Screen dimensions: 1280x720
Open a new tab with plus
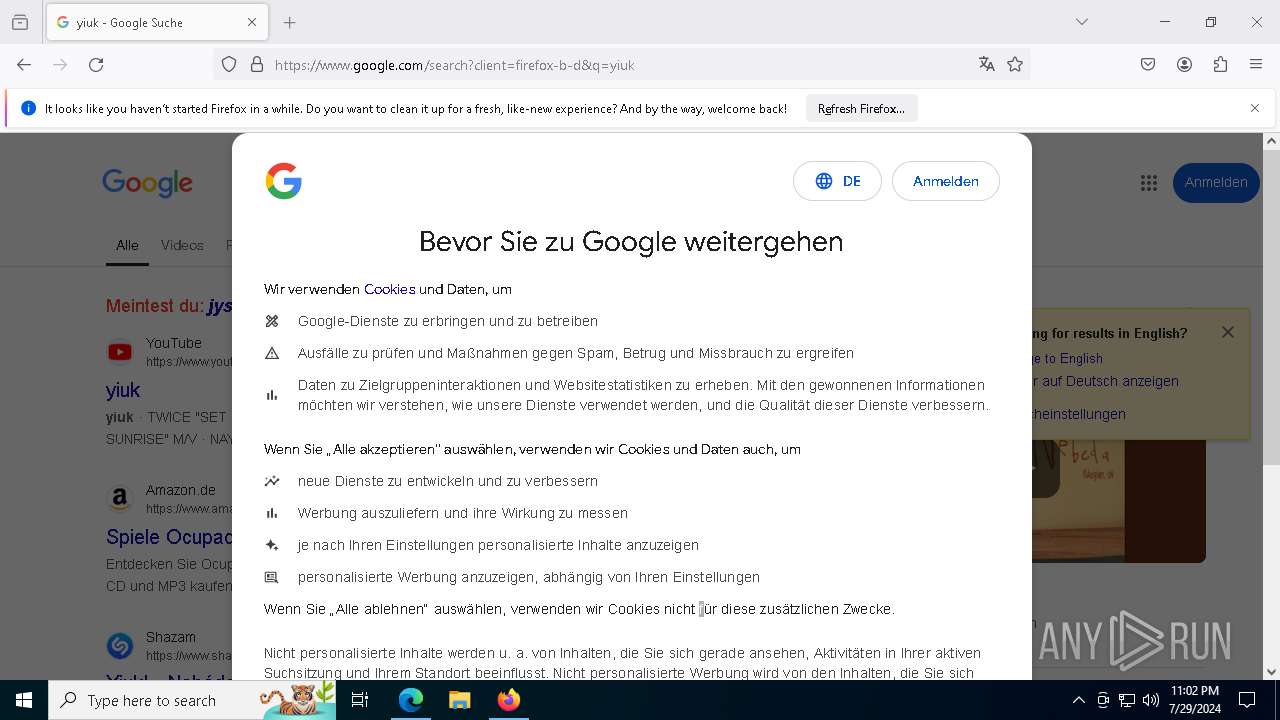click(x=290, y=22)
